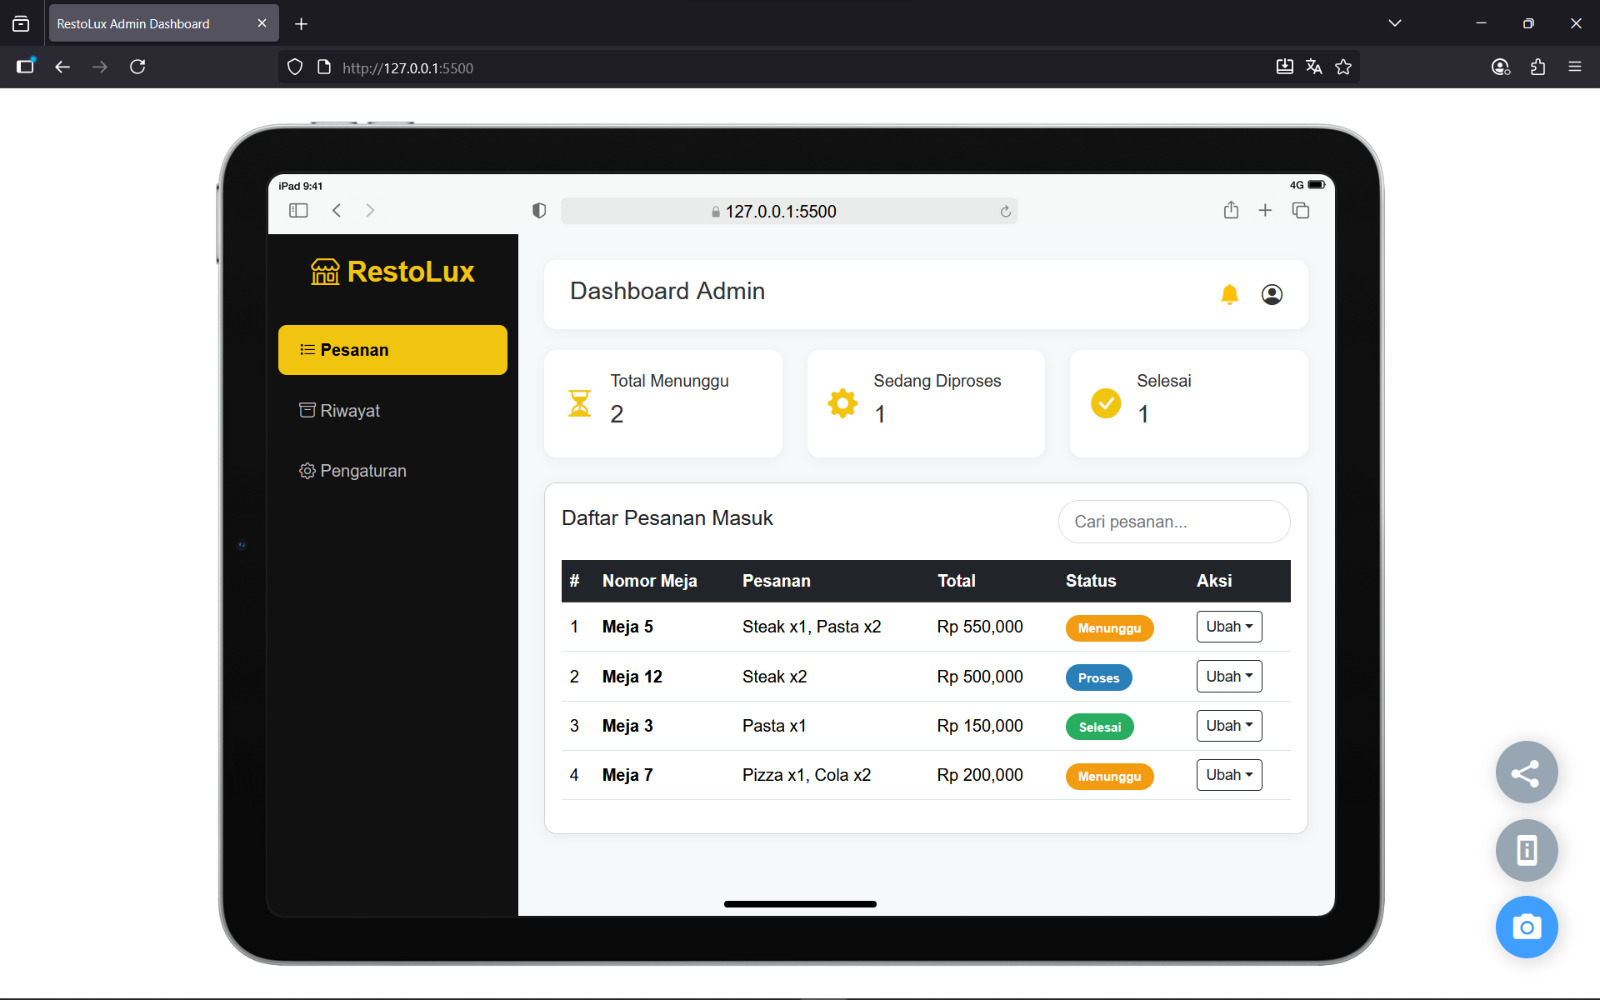The width and height of the screenshot is (1600, 1000).
Task: Click the Menunggu status badge for Meja 5
Action: [1109, 628]
